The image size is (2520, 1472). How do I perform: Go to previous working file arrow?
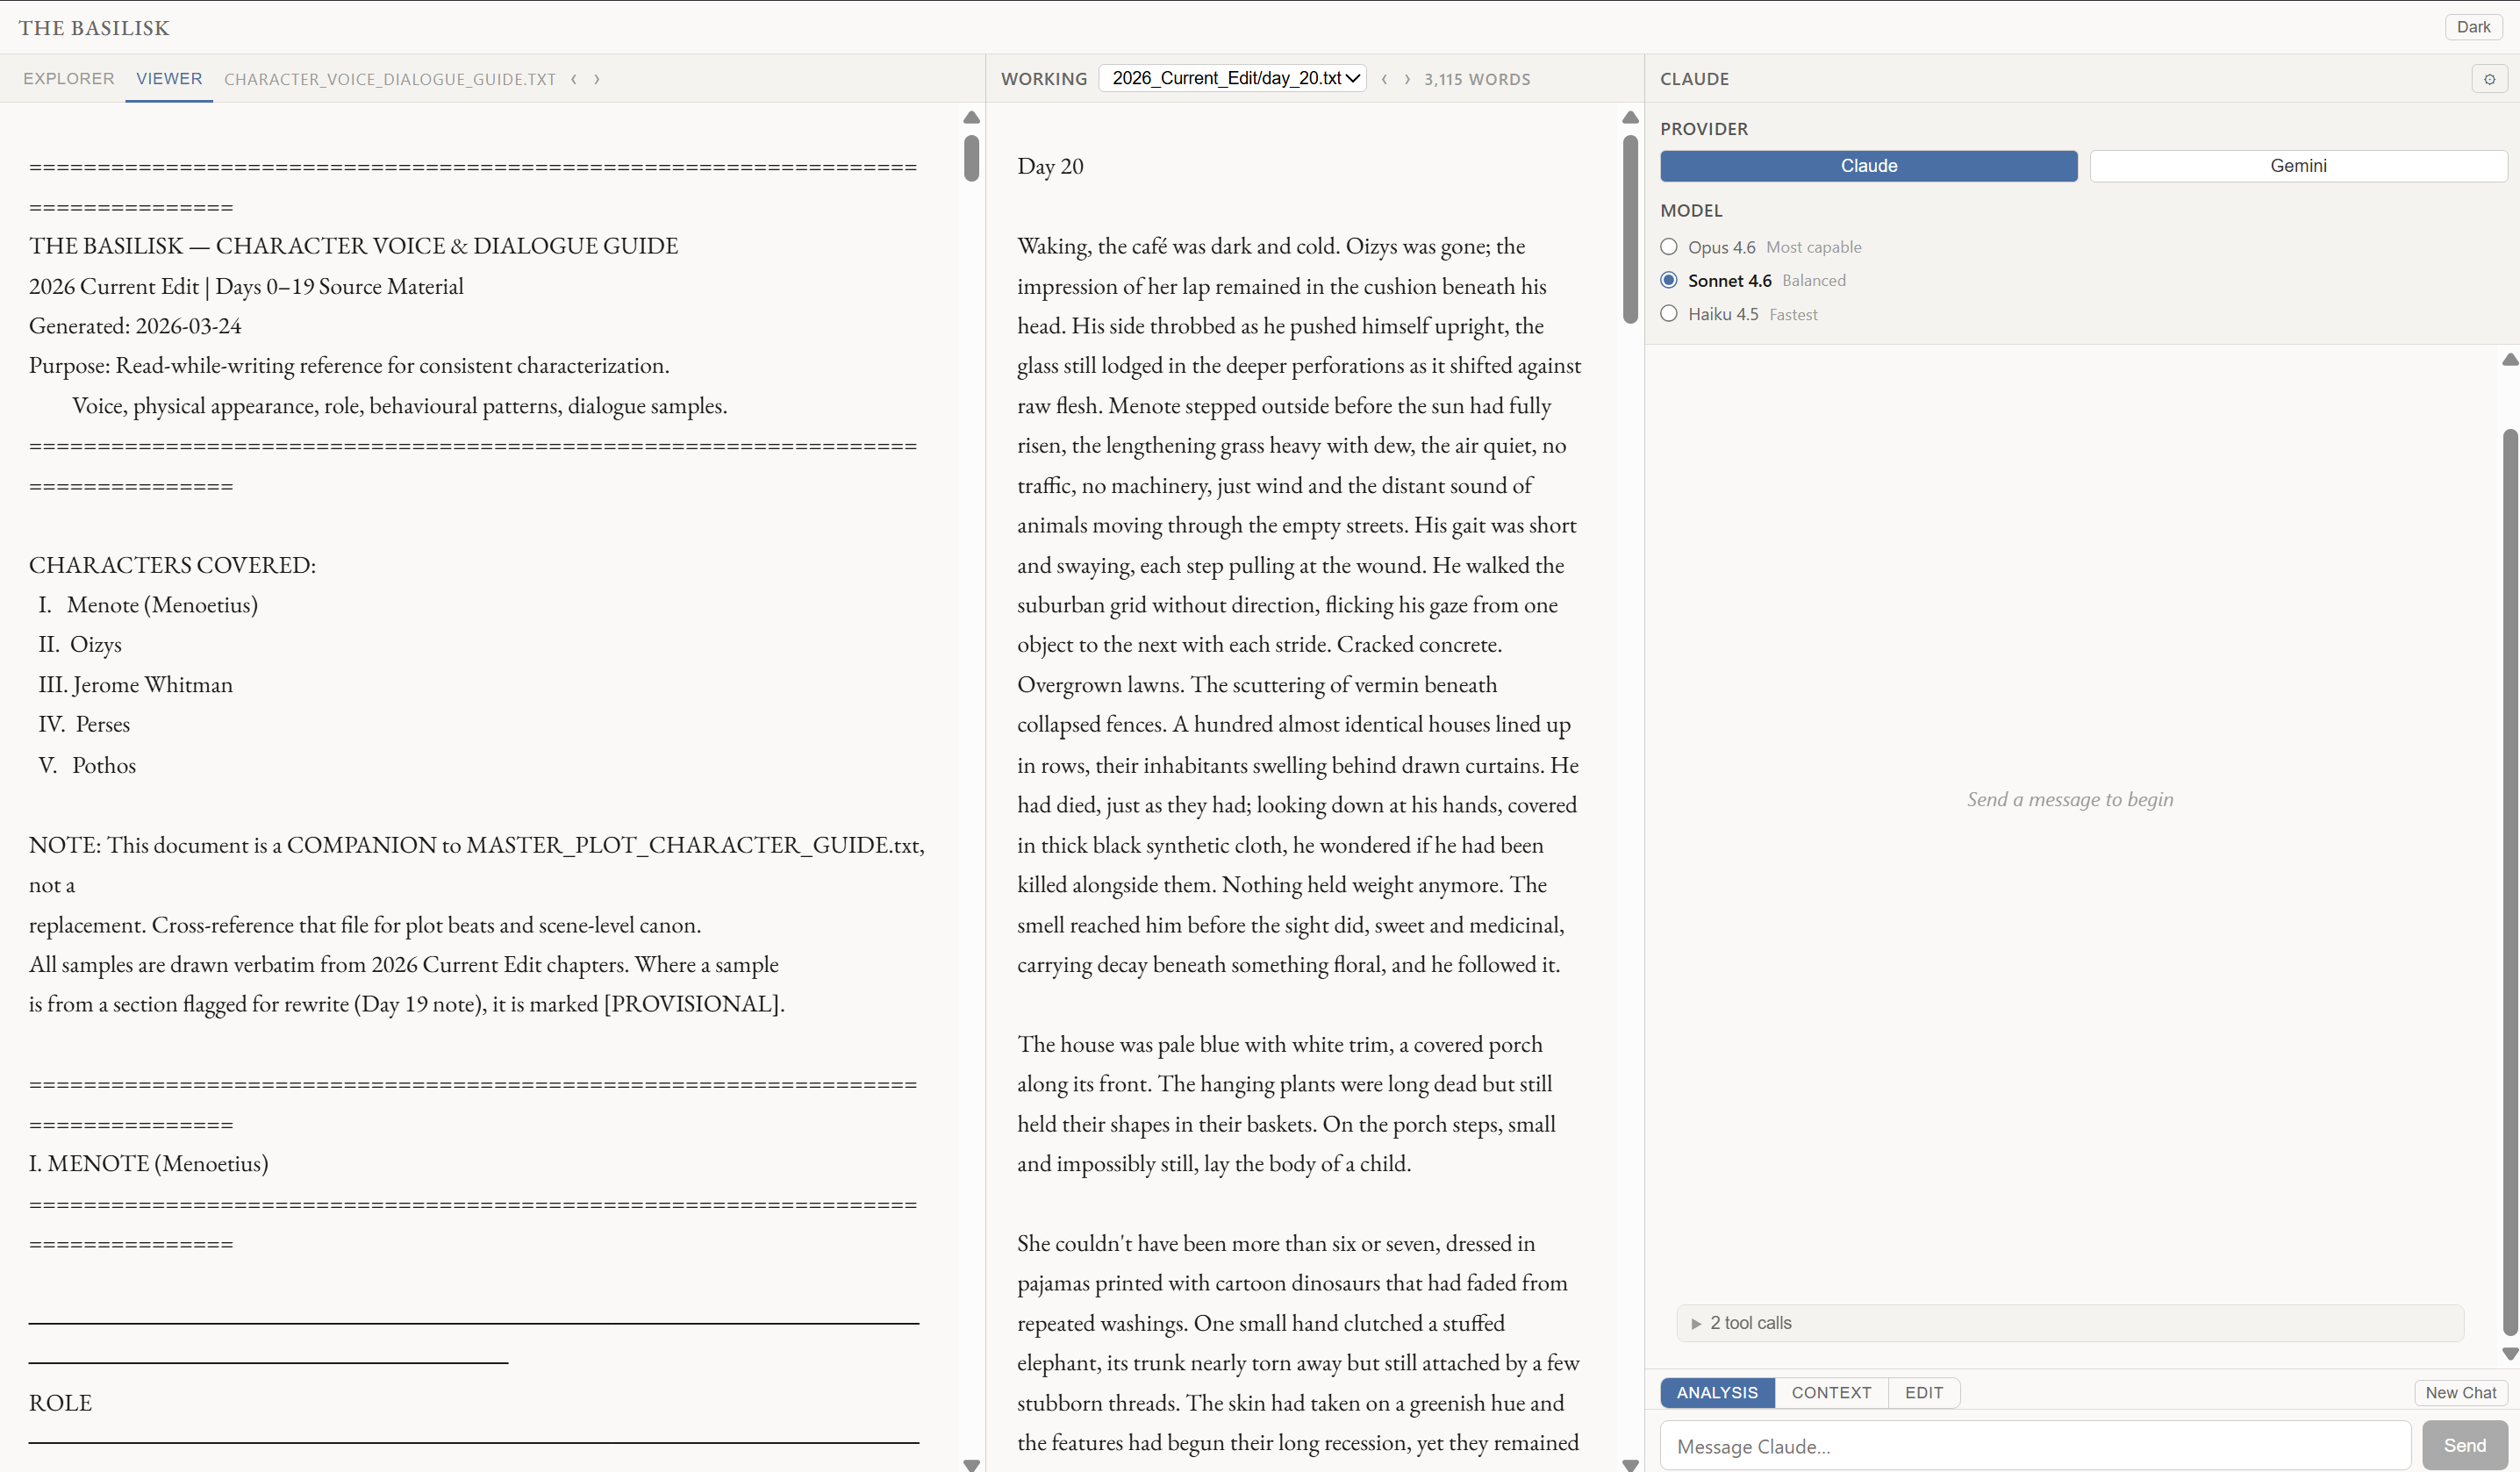(1384, 79)
